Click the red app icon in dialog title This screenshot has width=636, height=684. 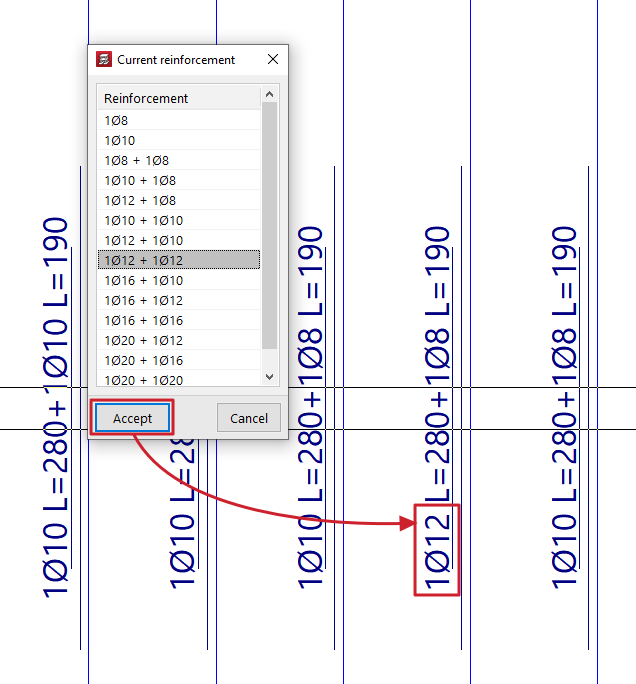tap(104, 59)
